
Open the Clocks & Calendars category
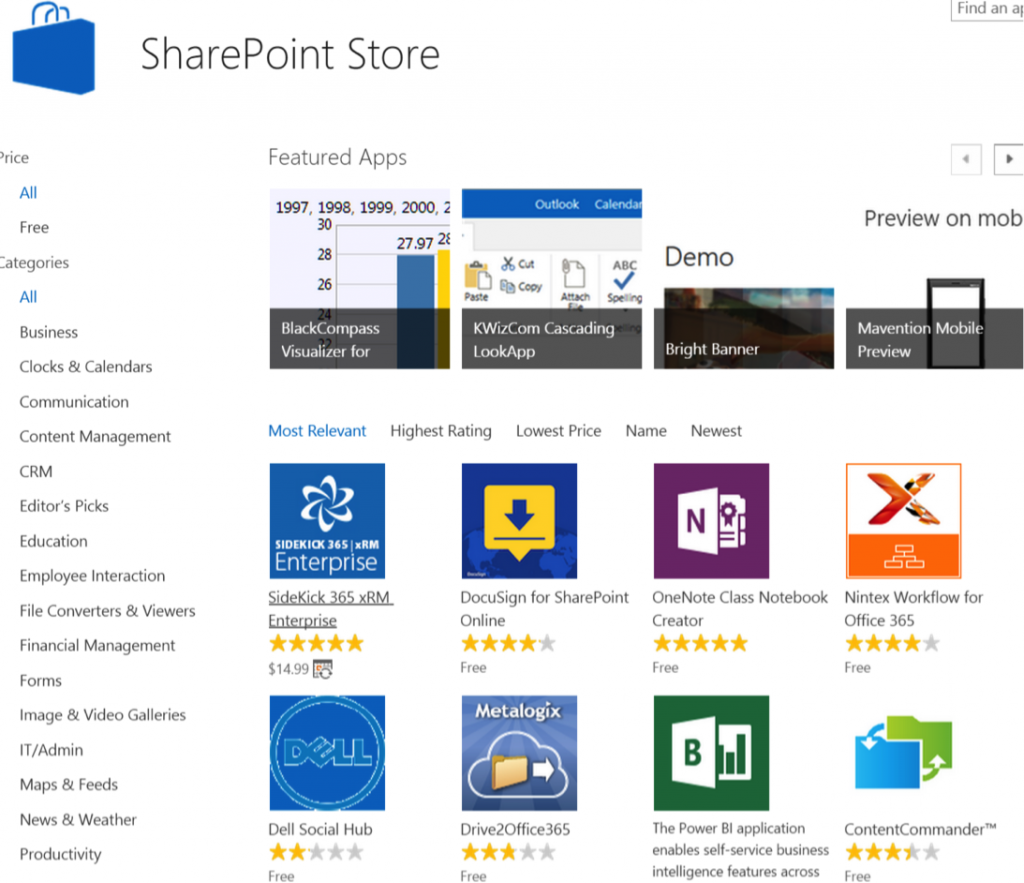(86, 367)
